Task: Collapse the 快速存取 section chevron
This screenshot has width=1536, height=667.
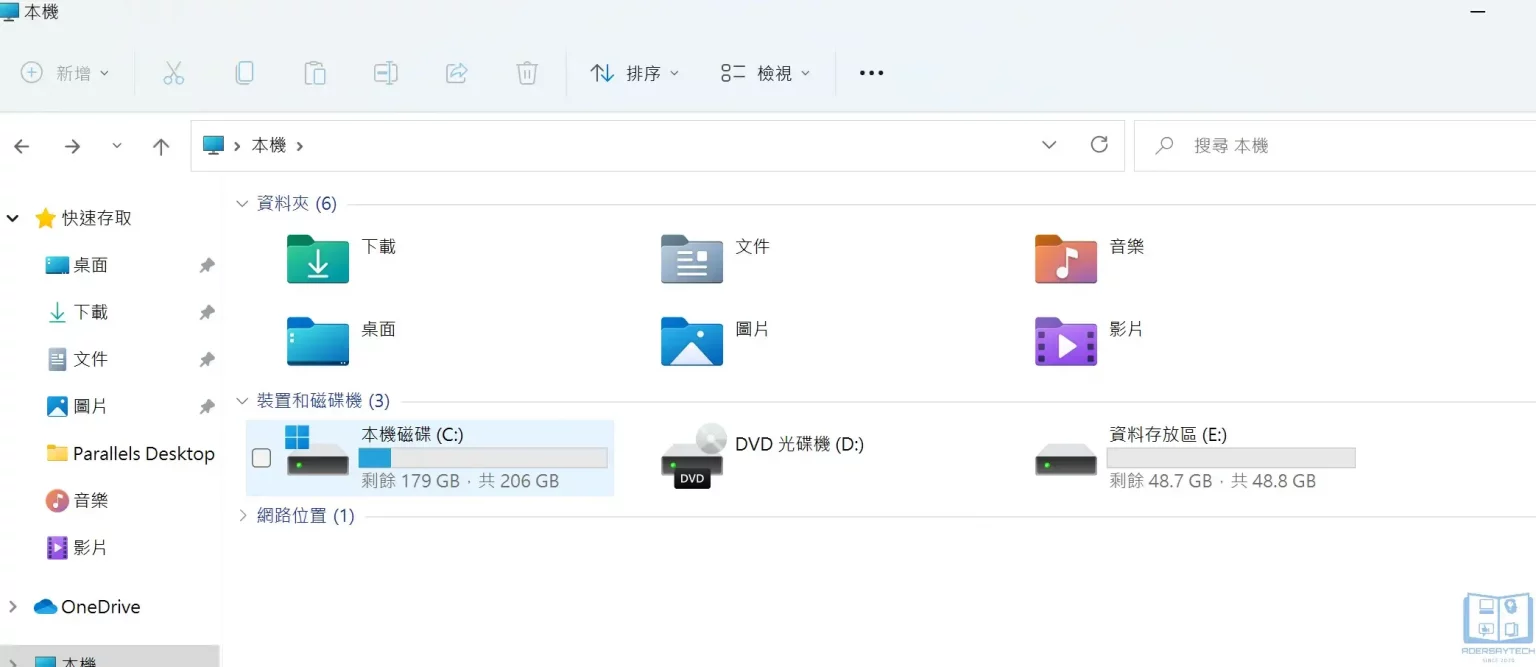Action: 13,217
